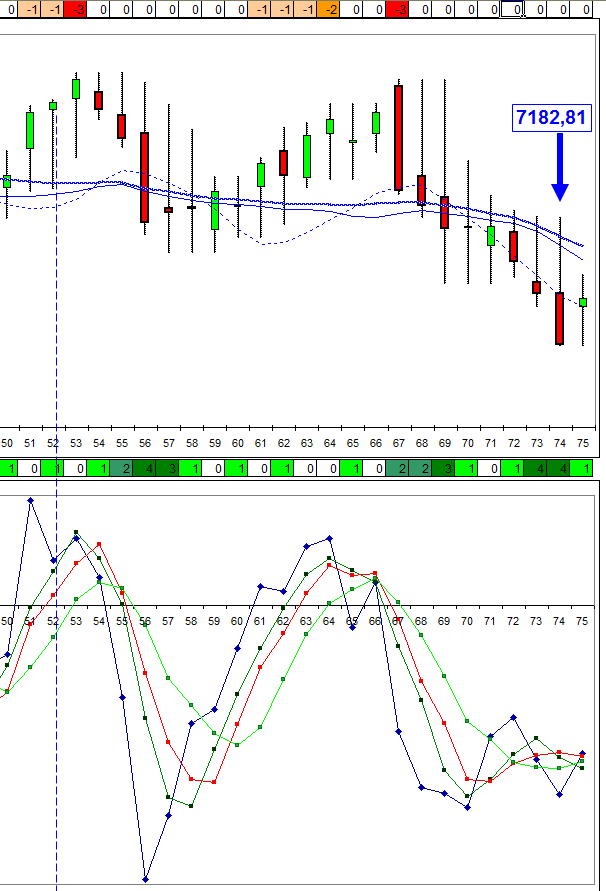
Task: Select the tall red candle at bar 67
Action: pyautogui.click(x=398, y=137)
